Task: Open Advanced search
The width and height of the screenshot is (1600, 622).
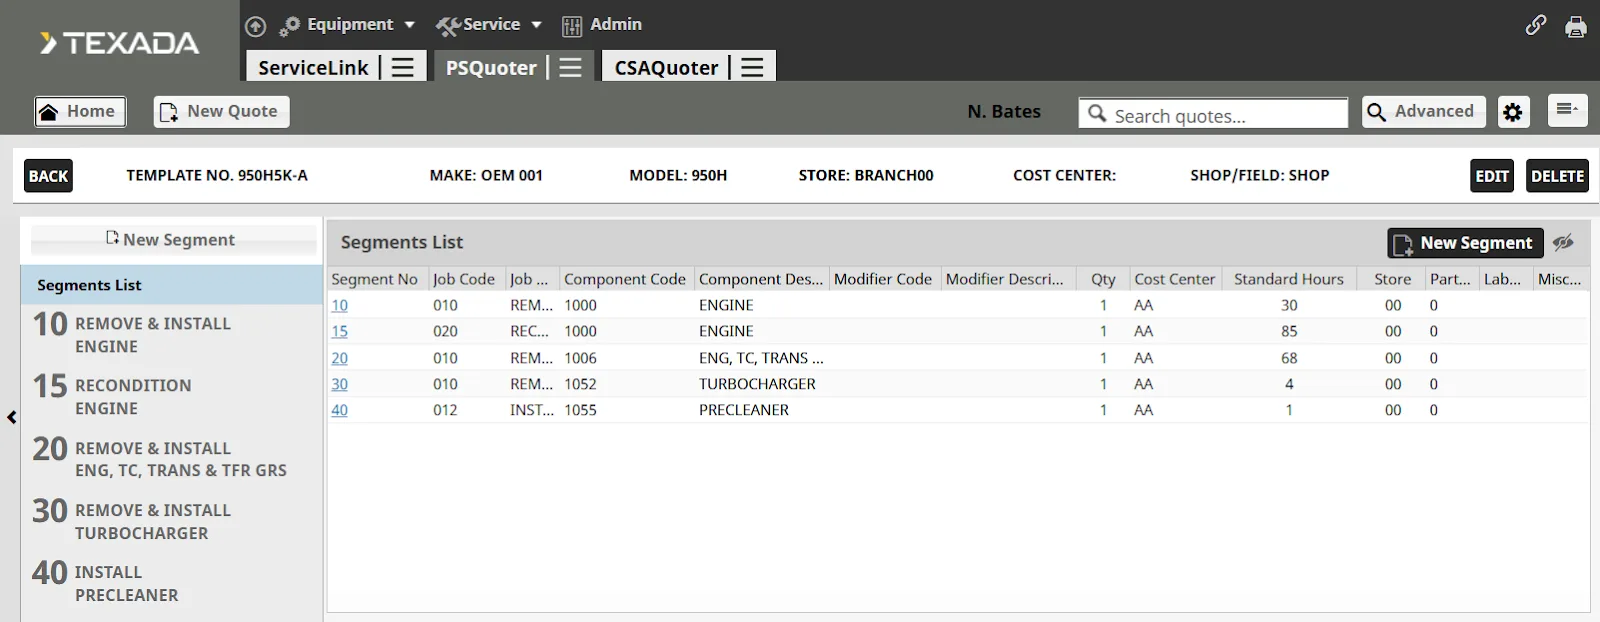Action: (1423, 111)
